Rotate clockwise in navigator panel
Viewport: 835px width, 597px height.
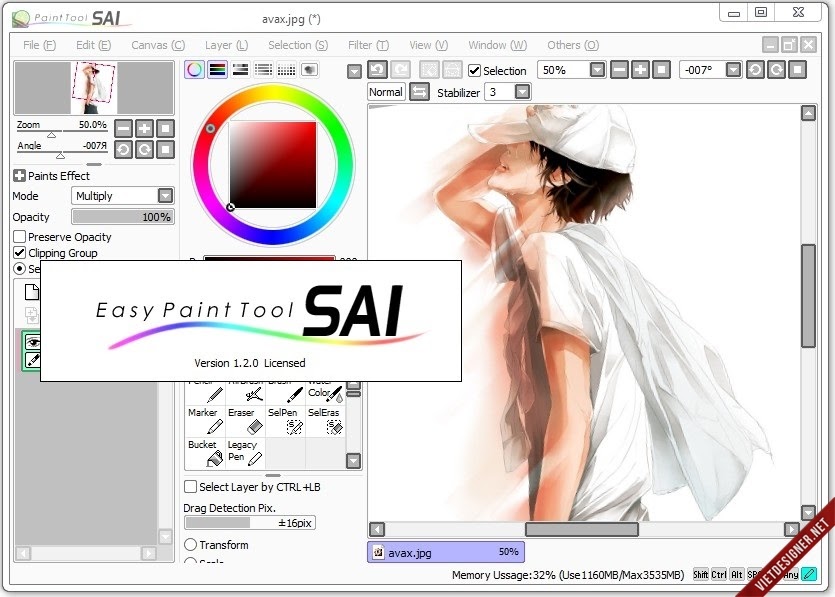[144, 150]
